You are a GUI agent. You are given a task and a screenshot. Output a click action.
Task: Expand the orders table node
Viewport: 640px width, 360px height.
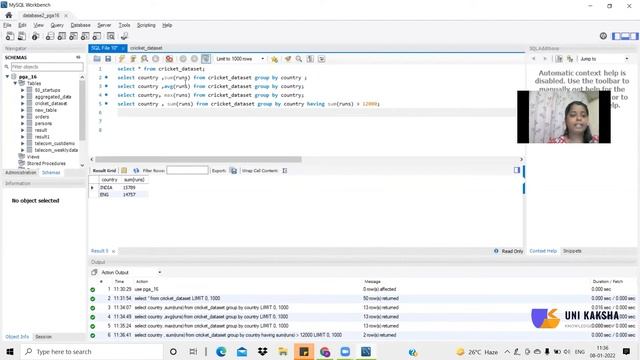click(x=22, y=117)
